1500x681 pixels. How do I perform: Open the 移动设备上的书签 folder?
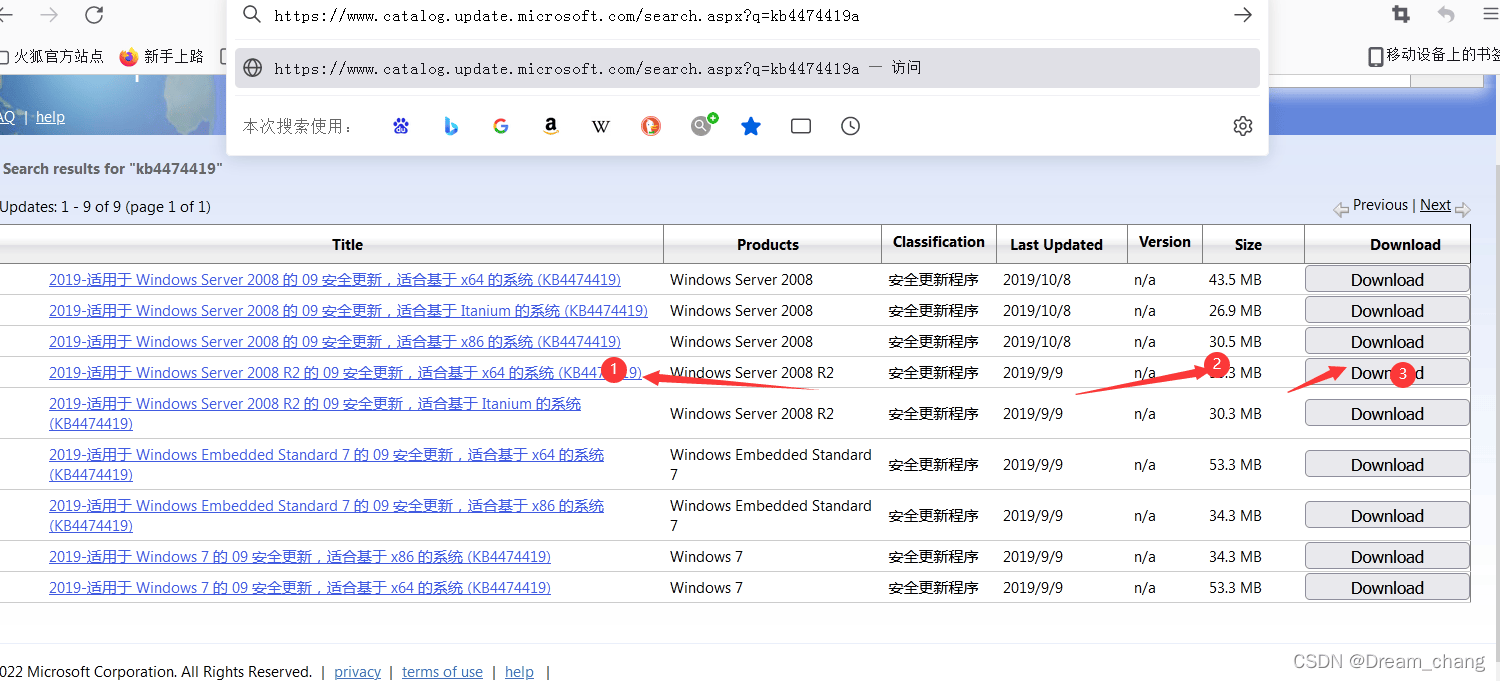(x=1434, y=56)
